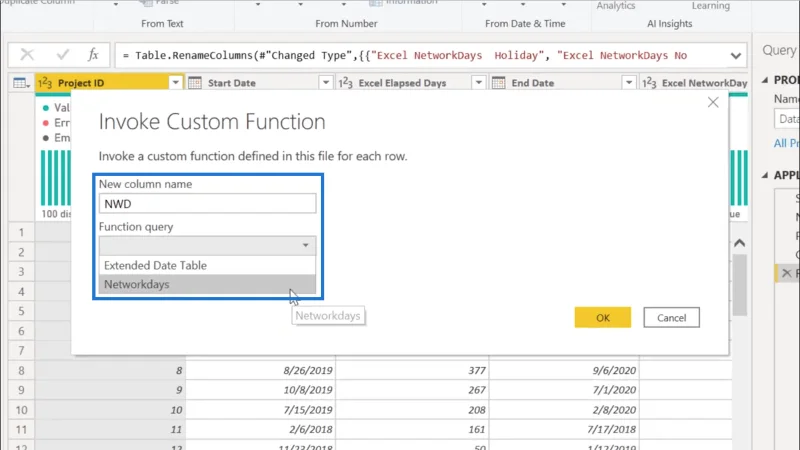Image resolution: width=800 pixels, height=450 pixels.
Task: Click Excel NetworkDay column type icon
Action: (x=649, y=83)
